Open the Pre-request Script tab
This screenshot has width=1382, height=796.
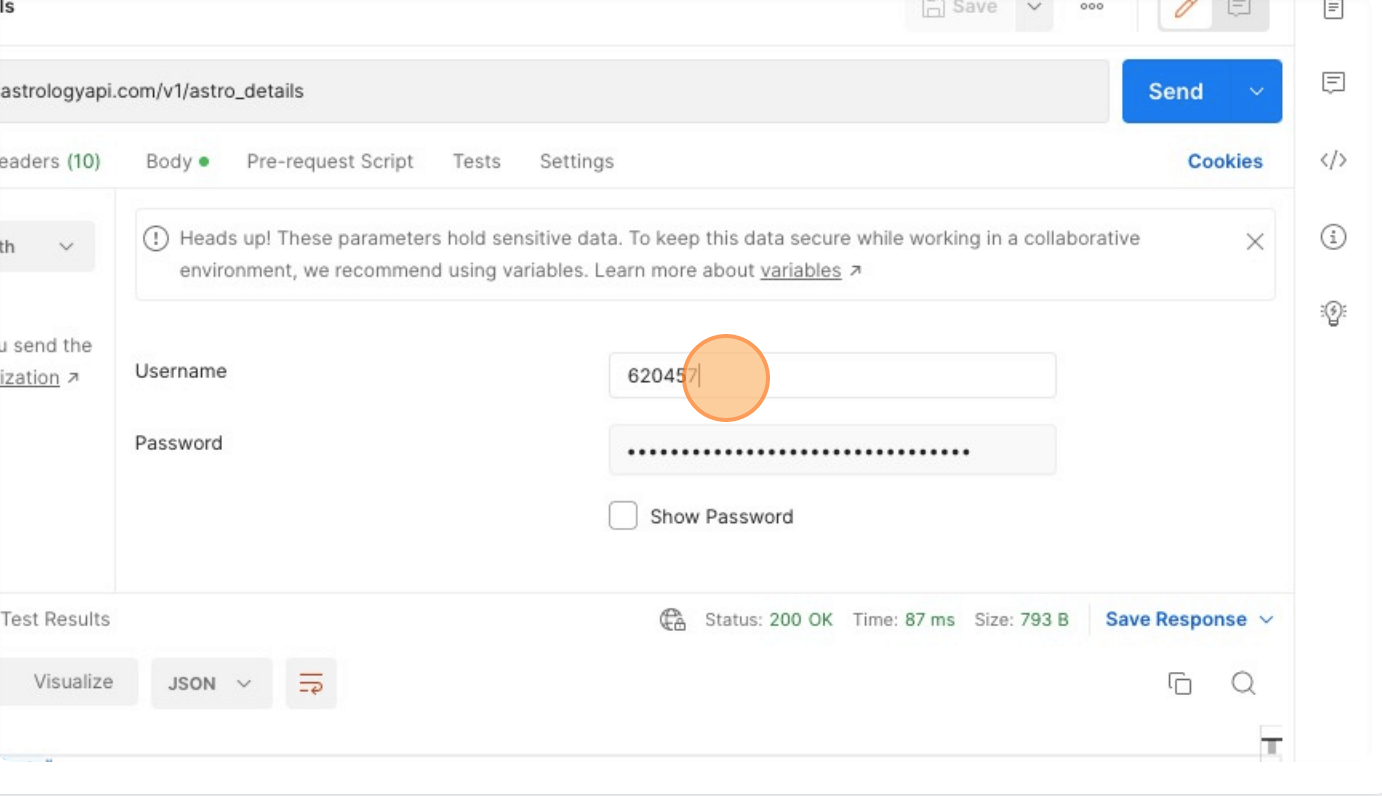pyautogui.click(x=330, y=161)
